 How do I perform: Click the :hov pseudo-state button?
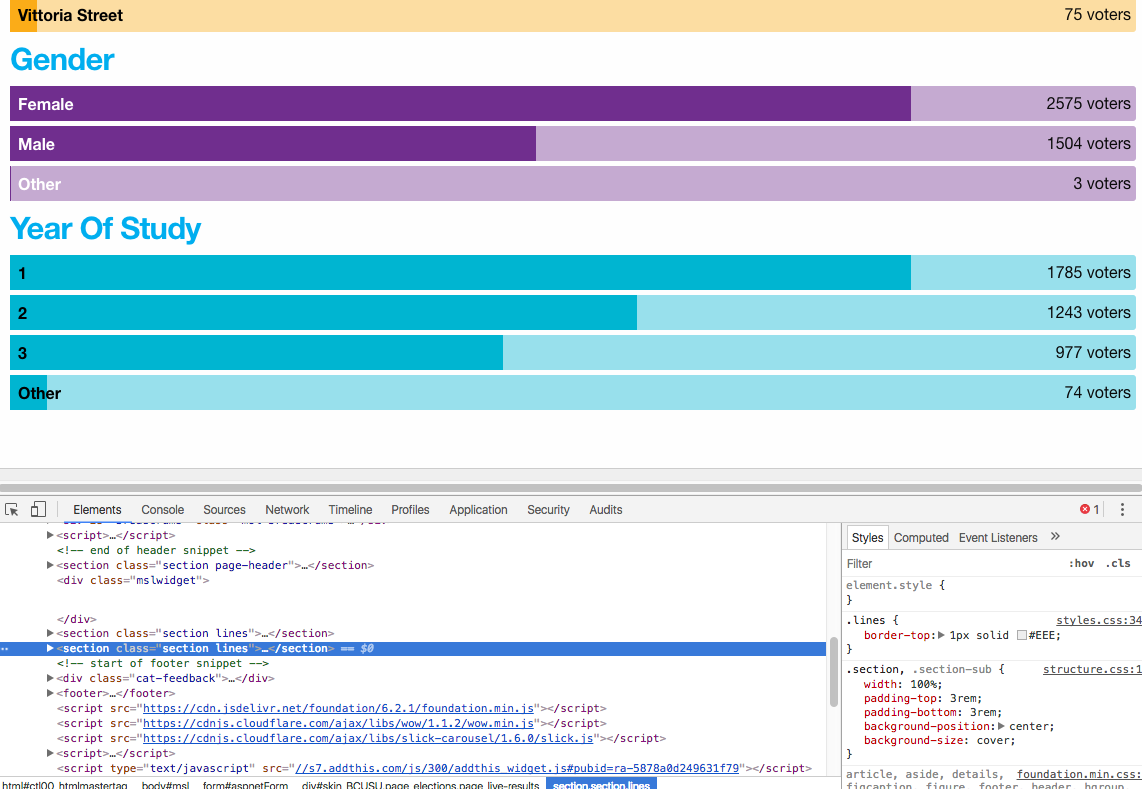1082,563
